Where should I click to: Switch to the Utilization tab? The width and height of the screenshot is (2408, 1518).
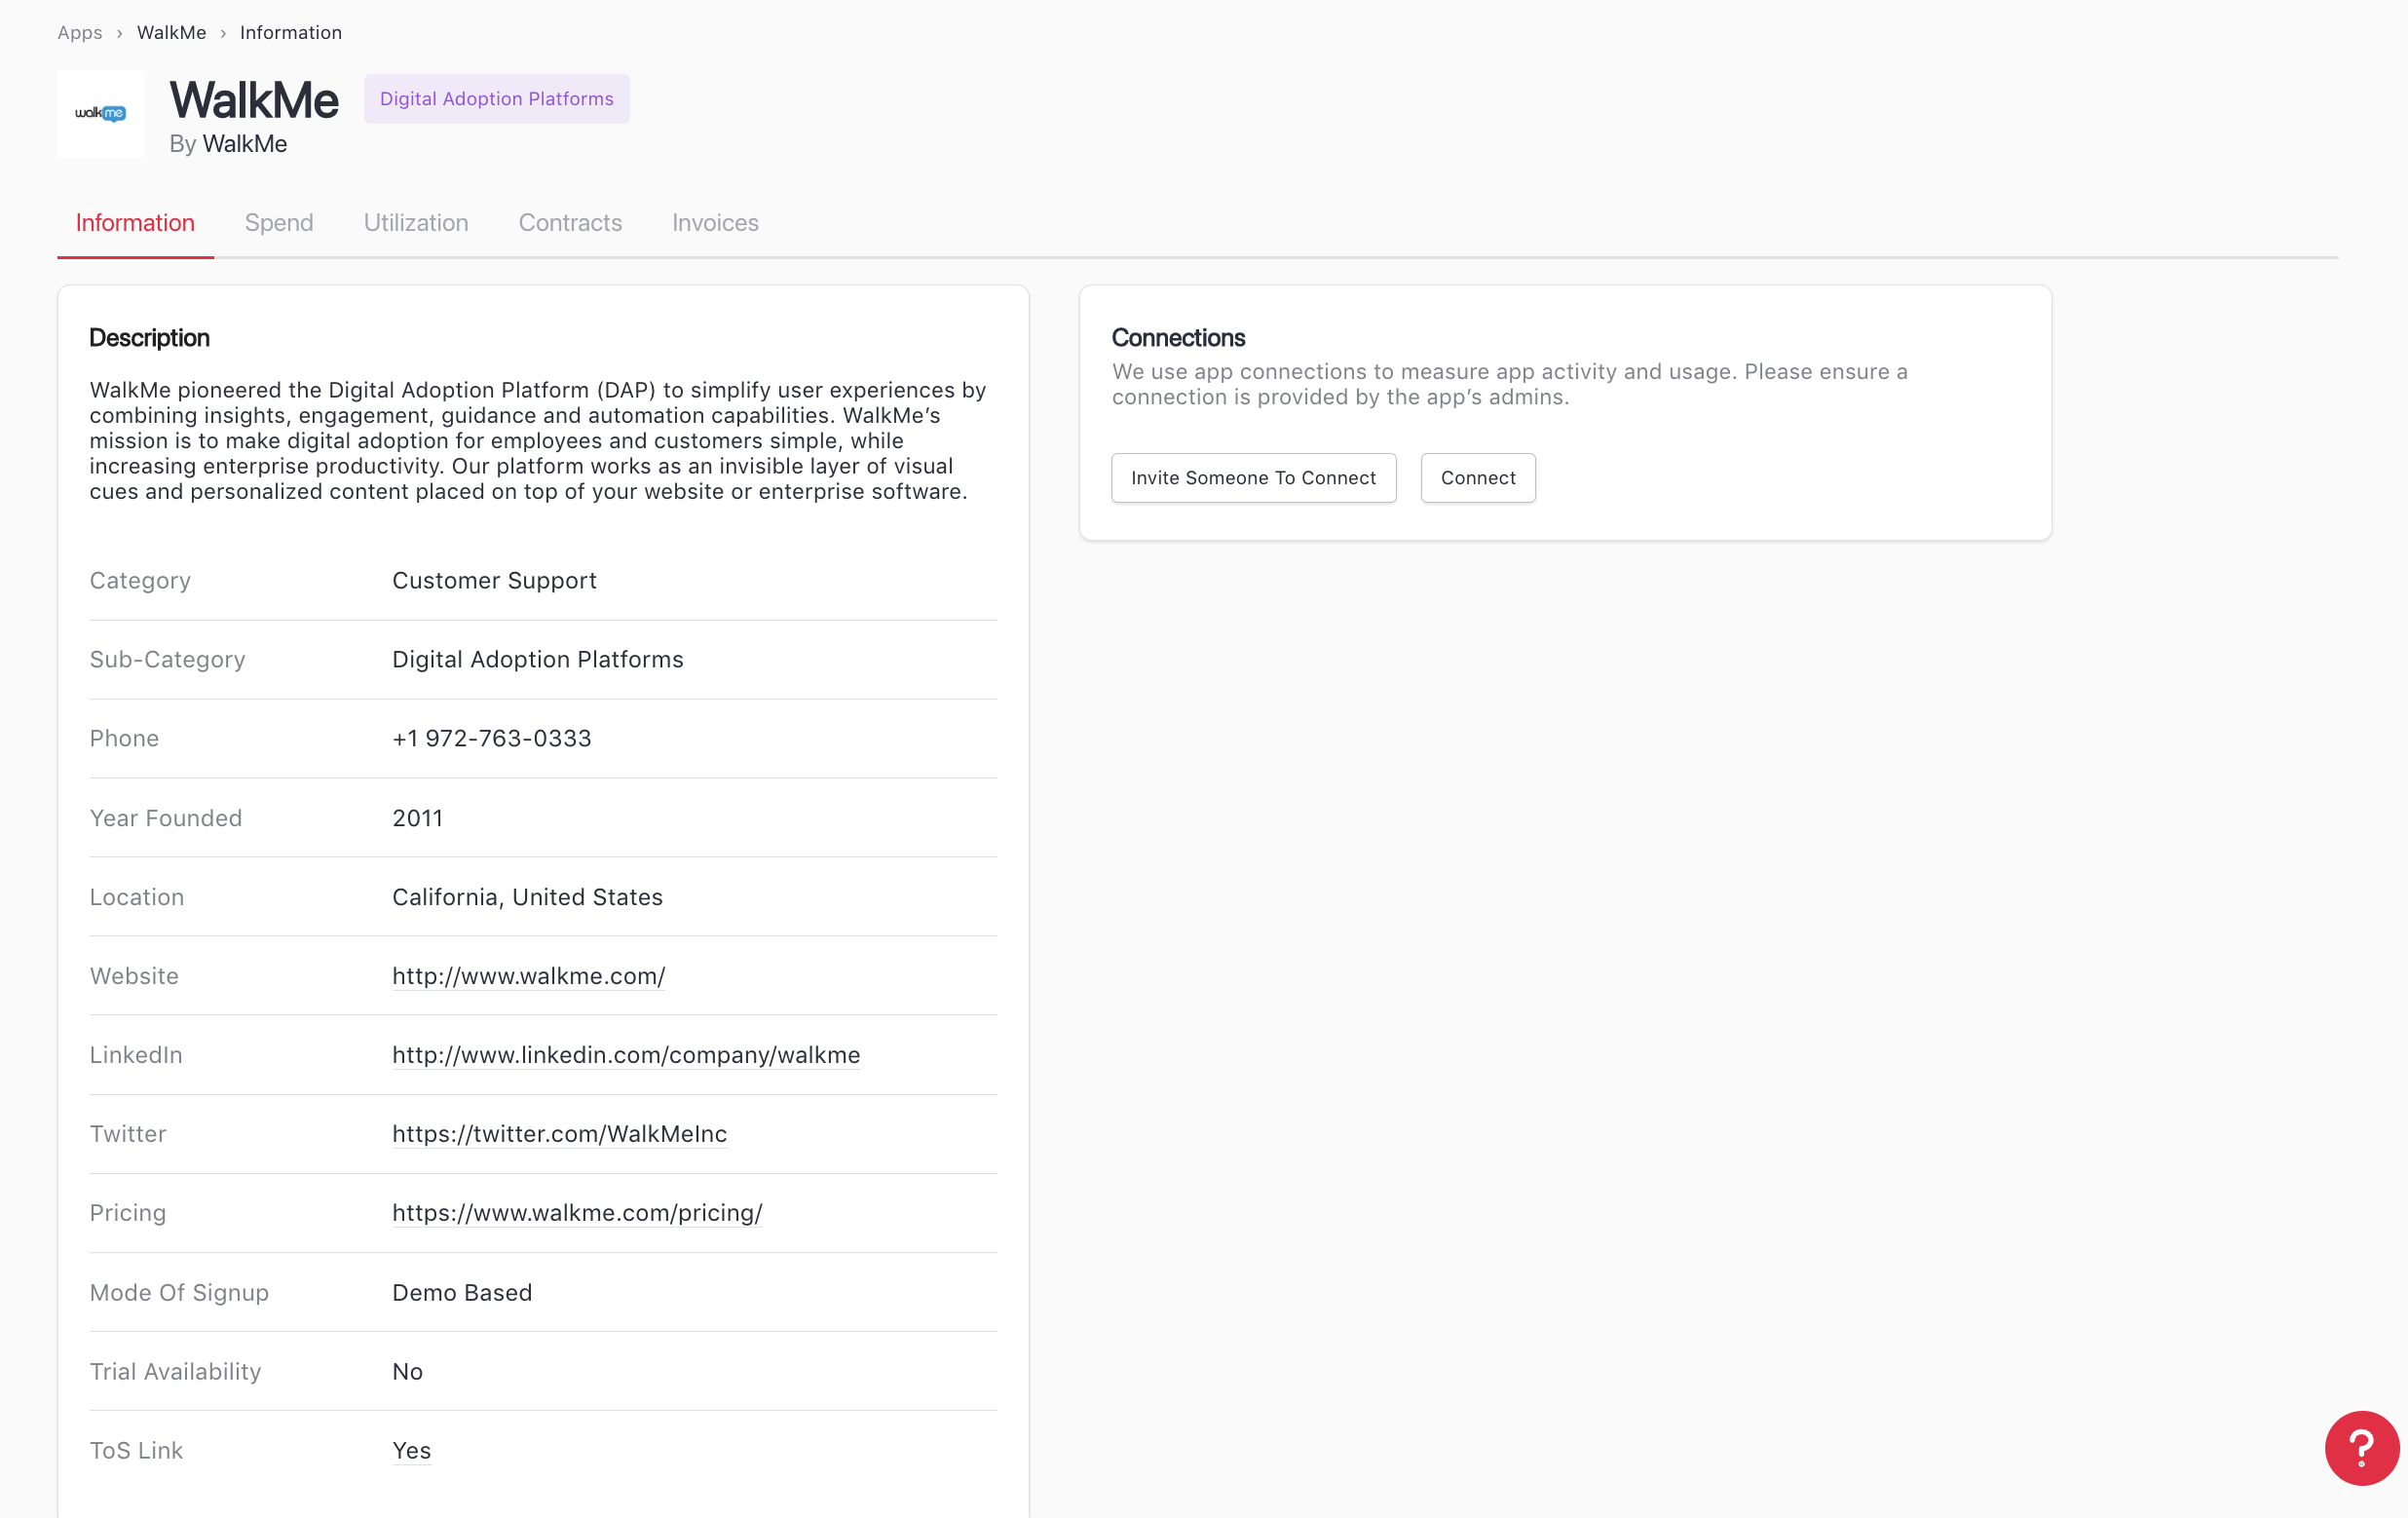[415, 222]
